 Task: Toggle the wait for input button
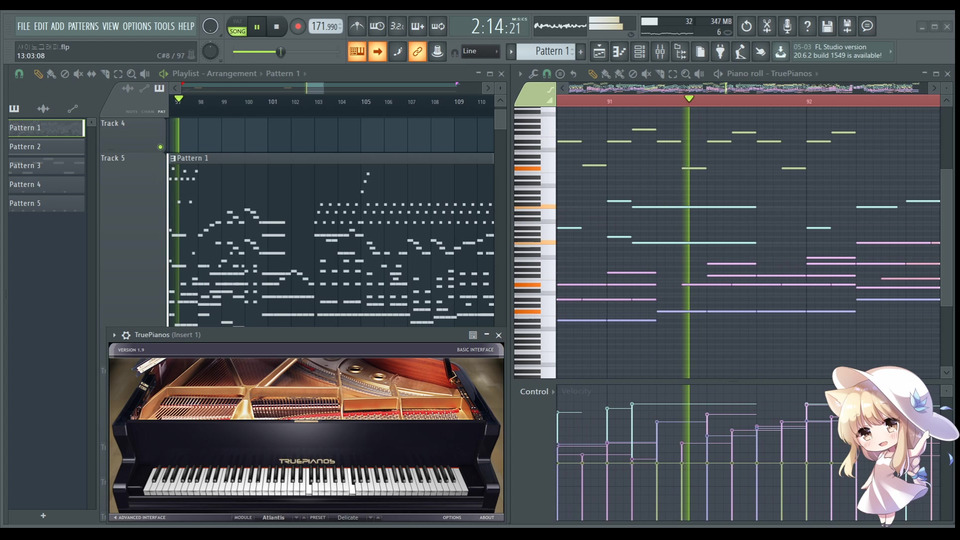click(377, 26)
